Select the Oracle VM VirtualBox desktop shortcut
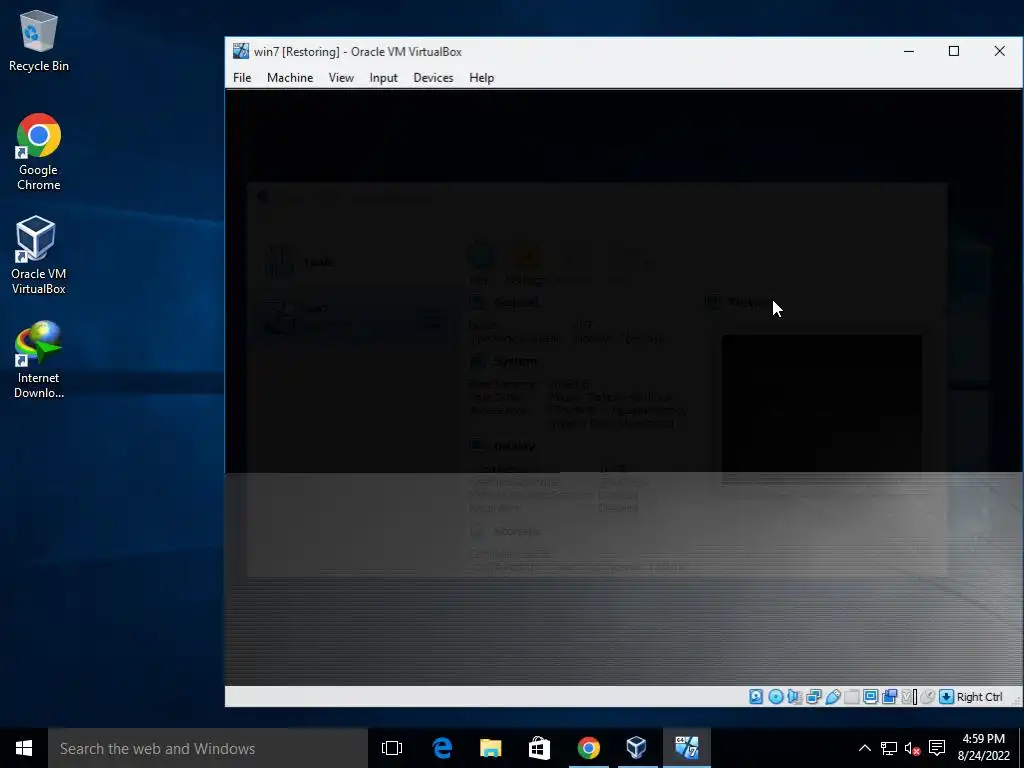Screen dimensions: 1024x768 39,255
